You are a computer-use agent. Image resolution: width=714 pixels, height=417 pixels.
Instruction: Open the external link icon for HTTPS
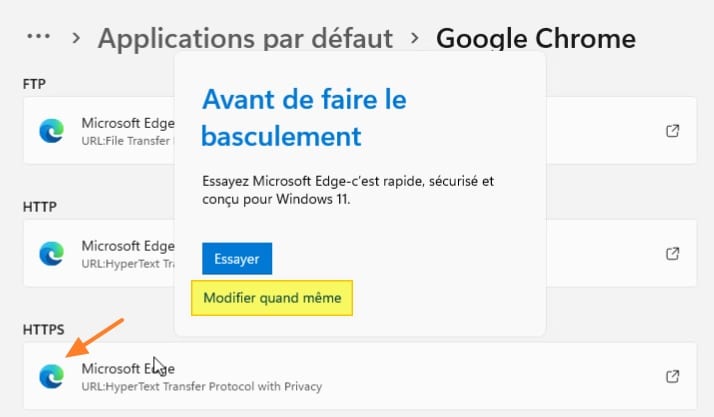673,376
